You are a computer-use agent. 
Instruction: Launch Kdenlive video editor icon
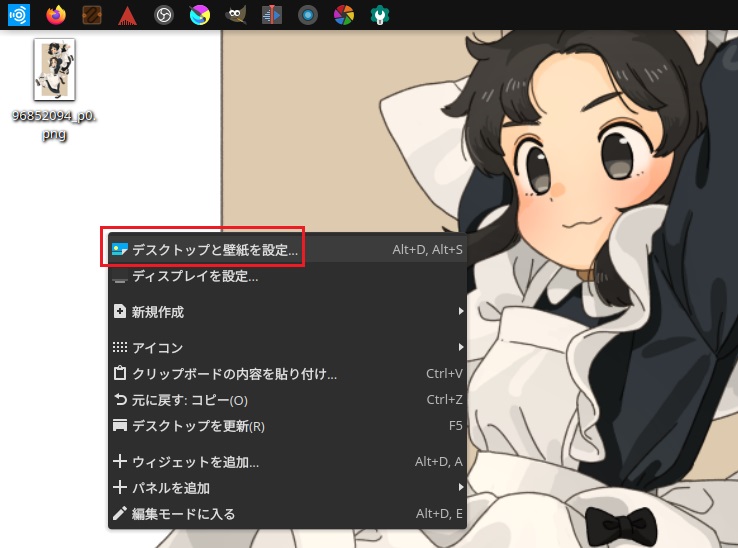coord(272,15)
